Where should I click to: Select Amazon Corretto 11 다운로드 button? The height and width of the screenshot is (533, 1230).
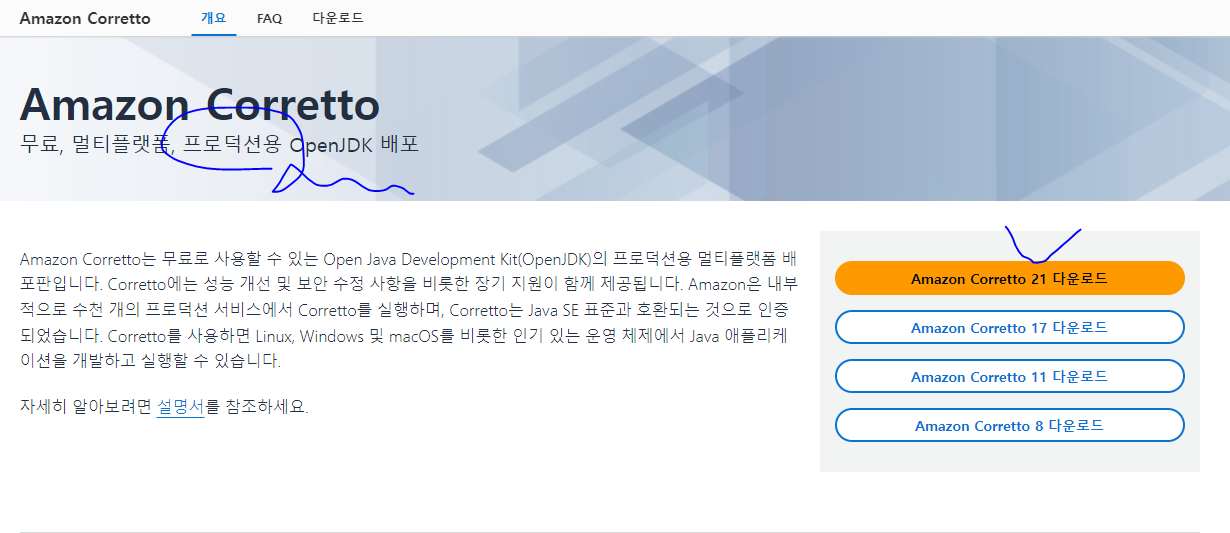(1009, 376)
